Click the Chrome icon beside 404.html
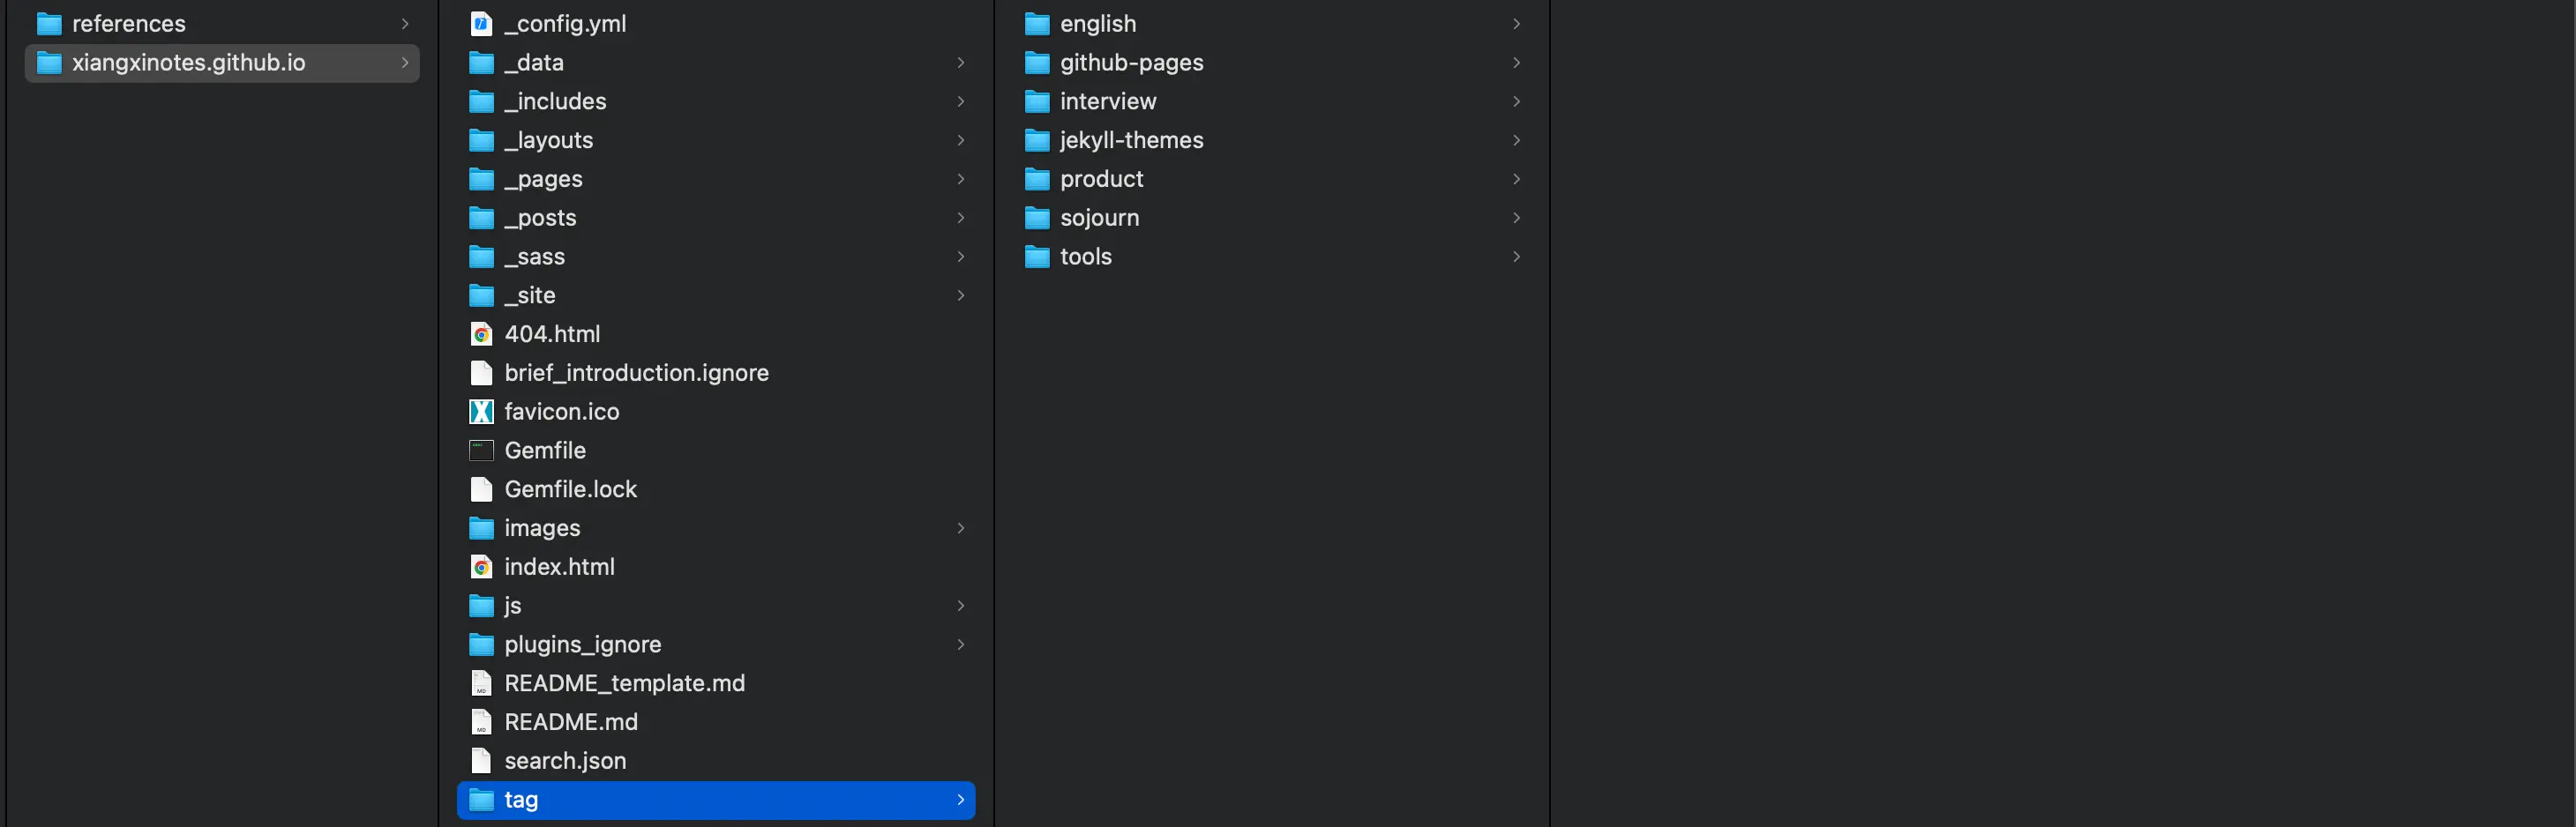This screenshot has width=2576, height=827. (x=481, y=334)
